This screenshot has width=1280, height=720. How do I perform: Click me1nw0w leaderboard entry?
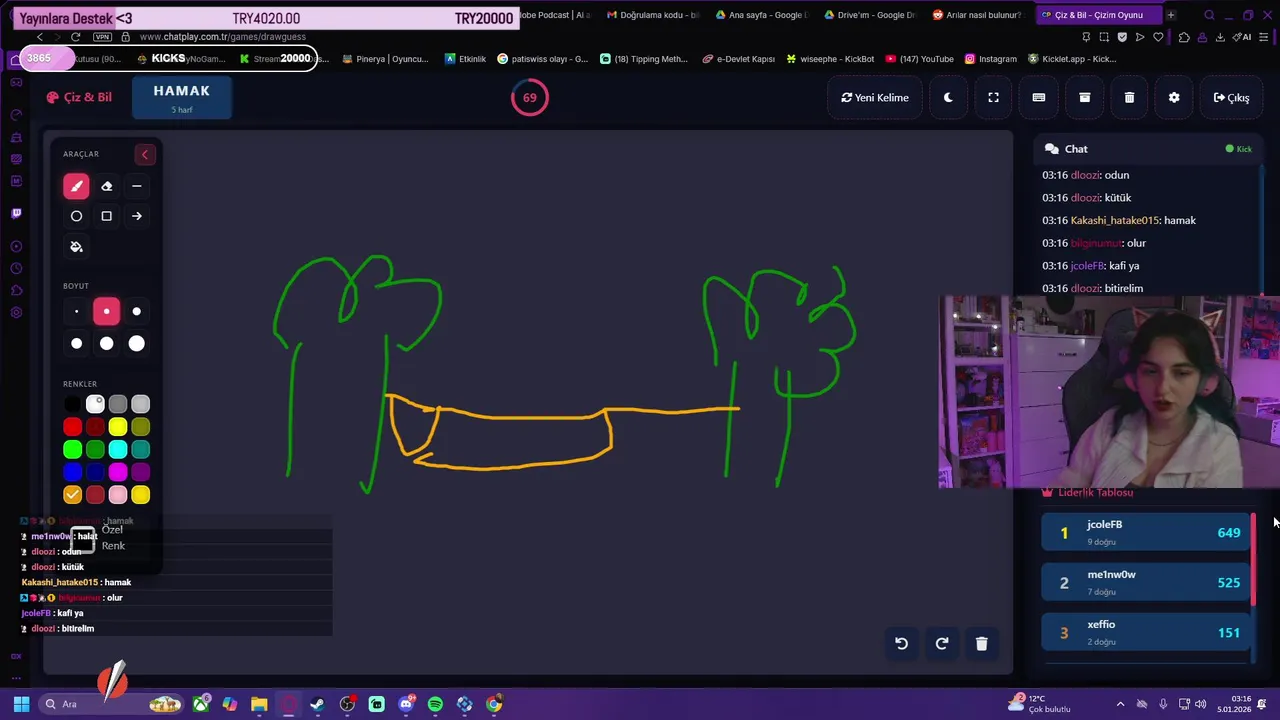click(1145, 582)
